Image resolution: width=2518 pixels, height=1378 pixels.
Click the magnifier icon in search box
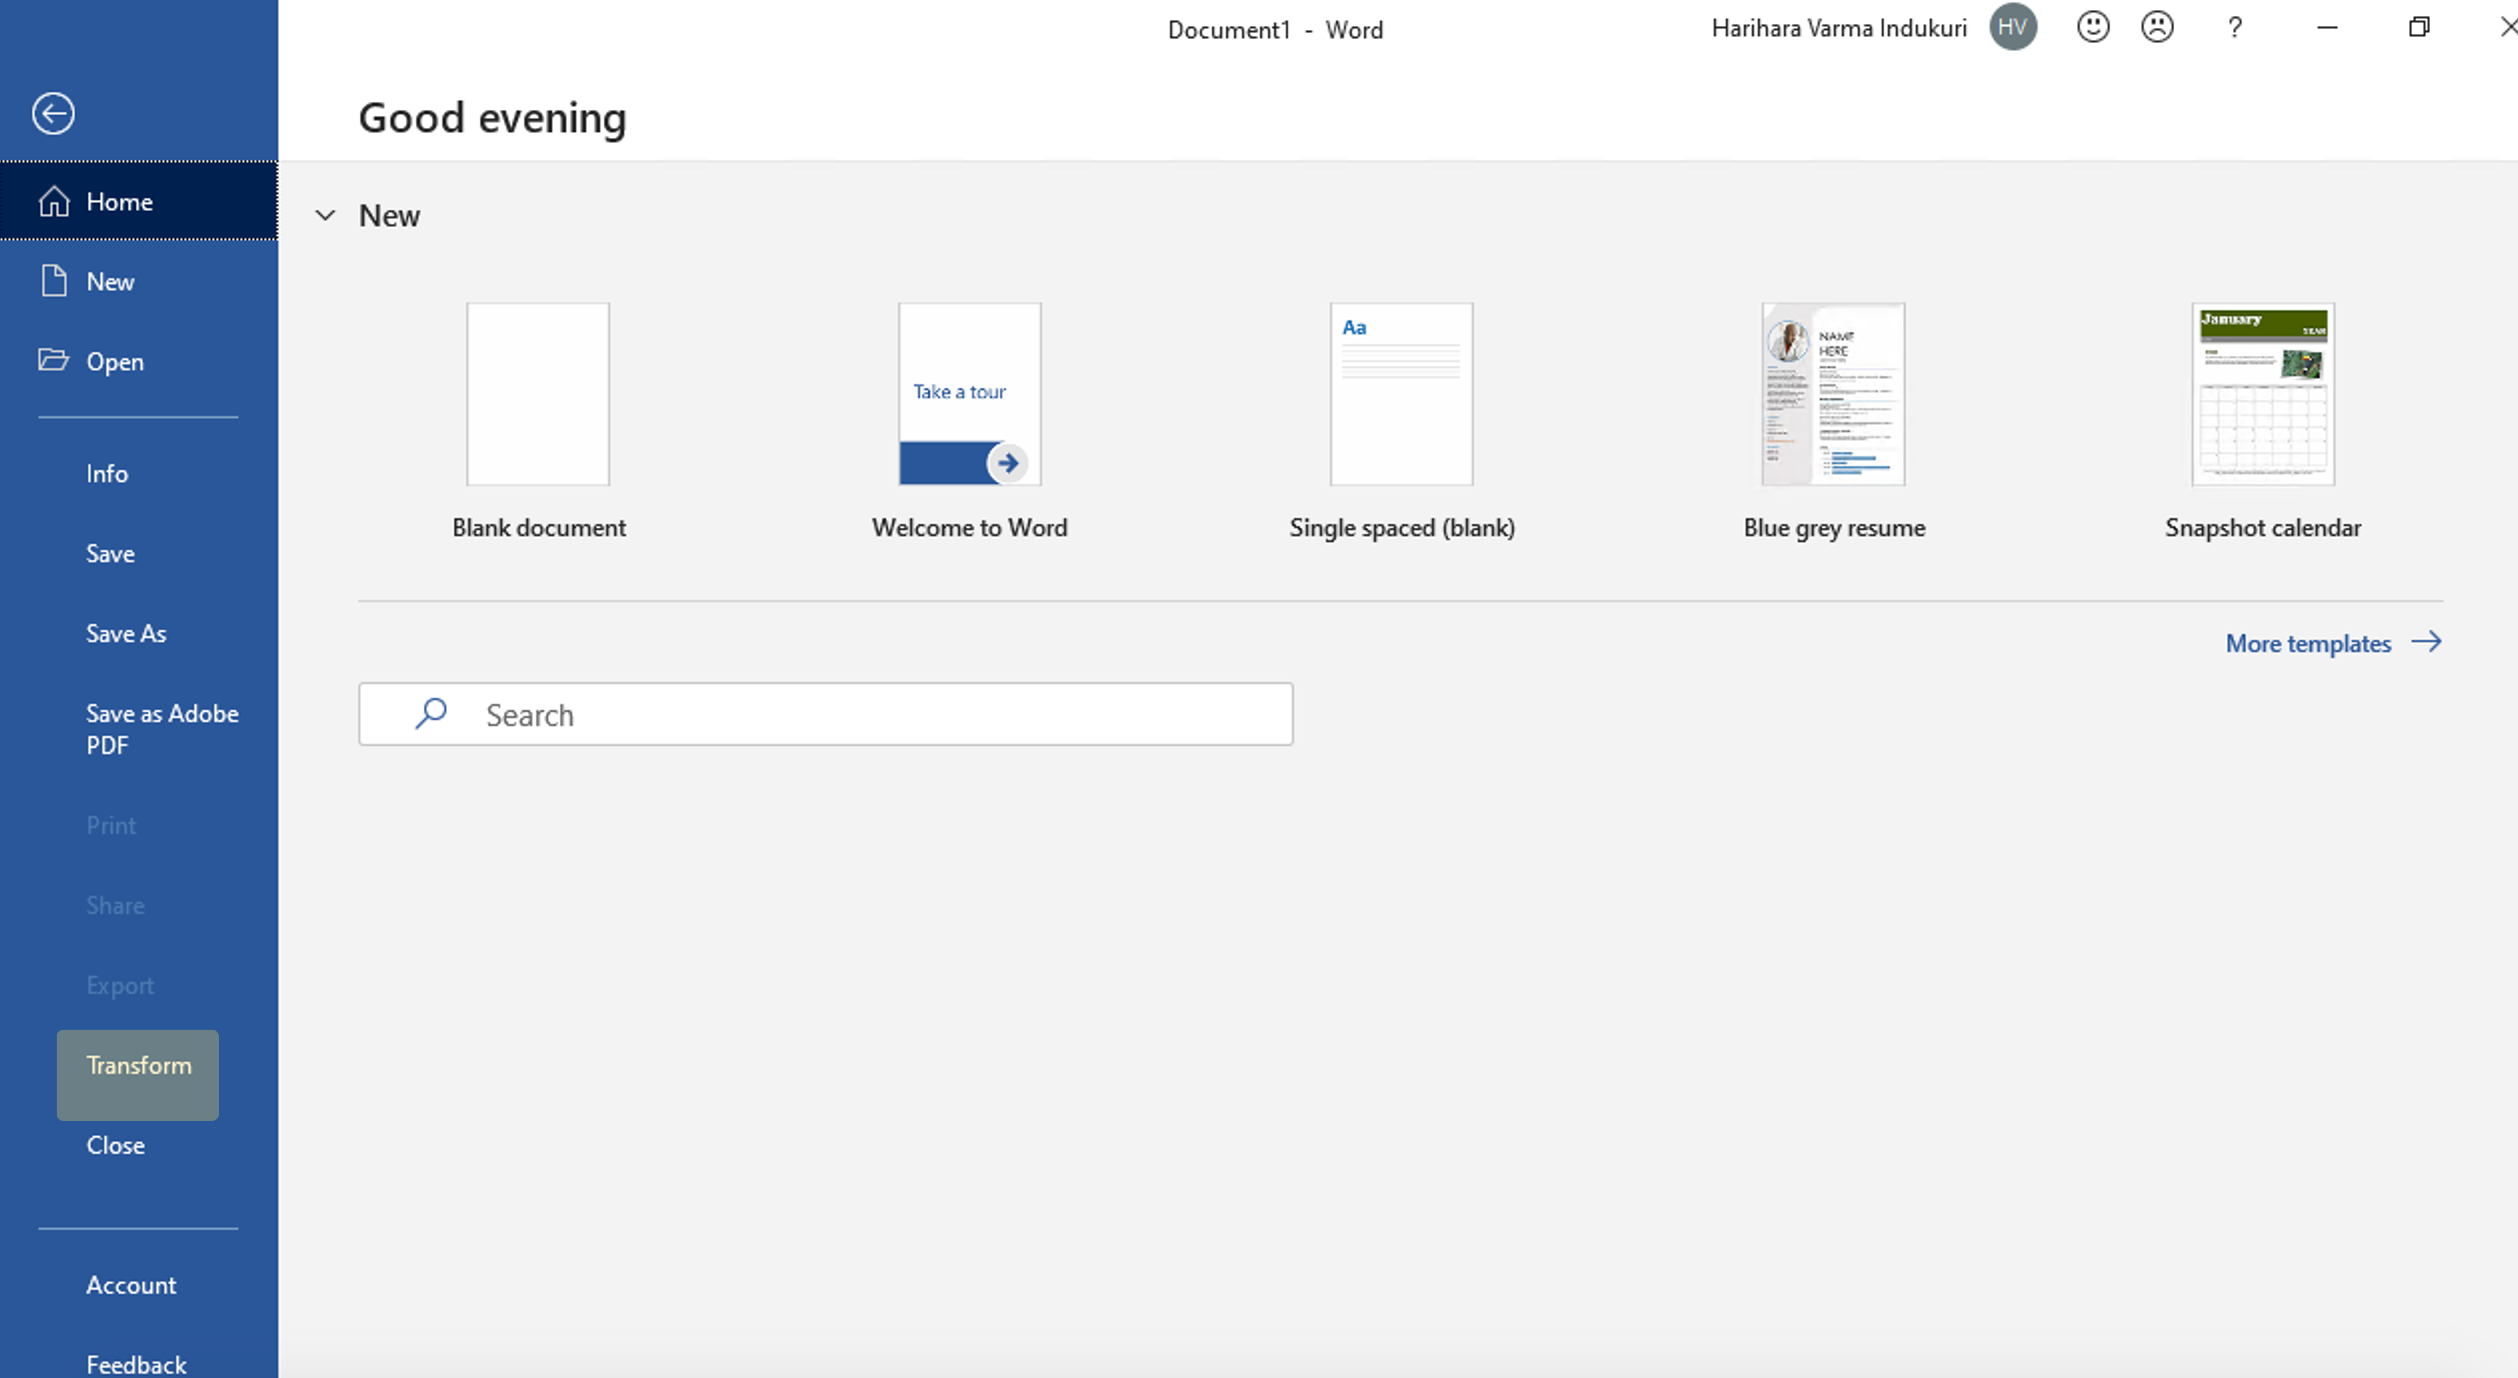(431, 714)
